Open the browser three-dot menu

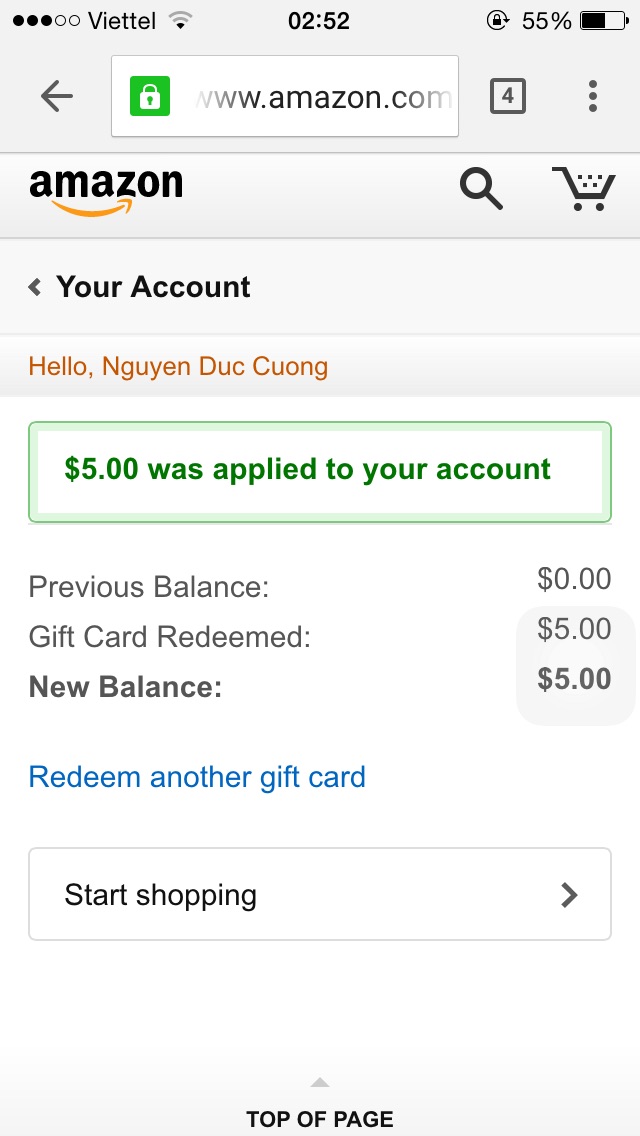point(593,96)
